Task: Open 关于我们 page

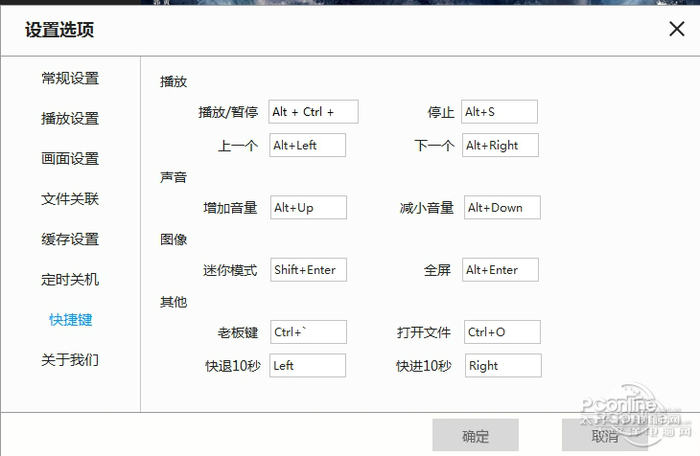Action: [70, 360]
